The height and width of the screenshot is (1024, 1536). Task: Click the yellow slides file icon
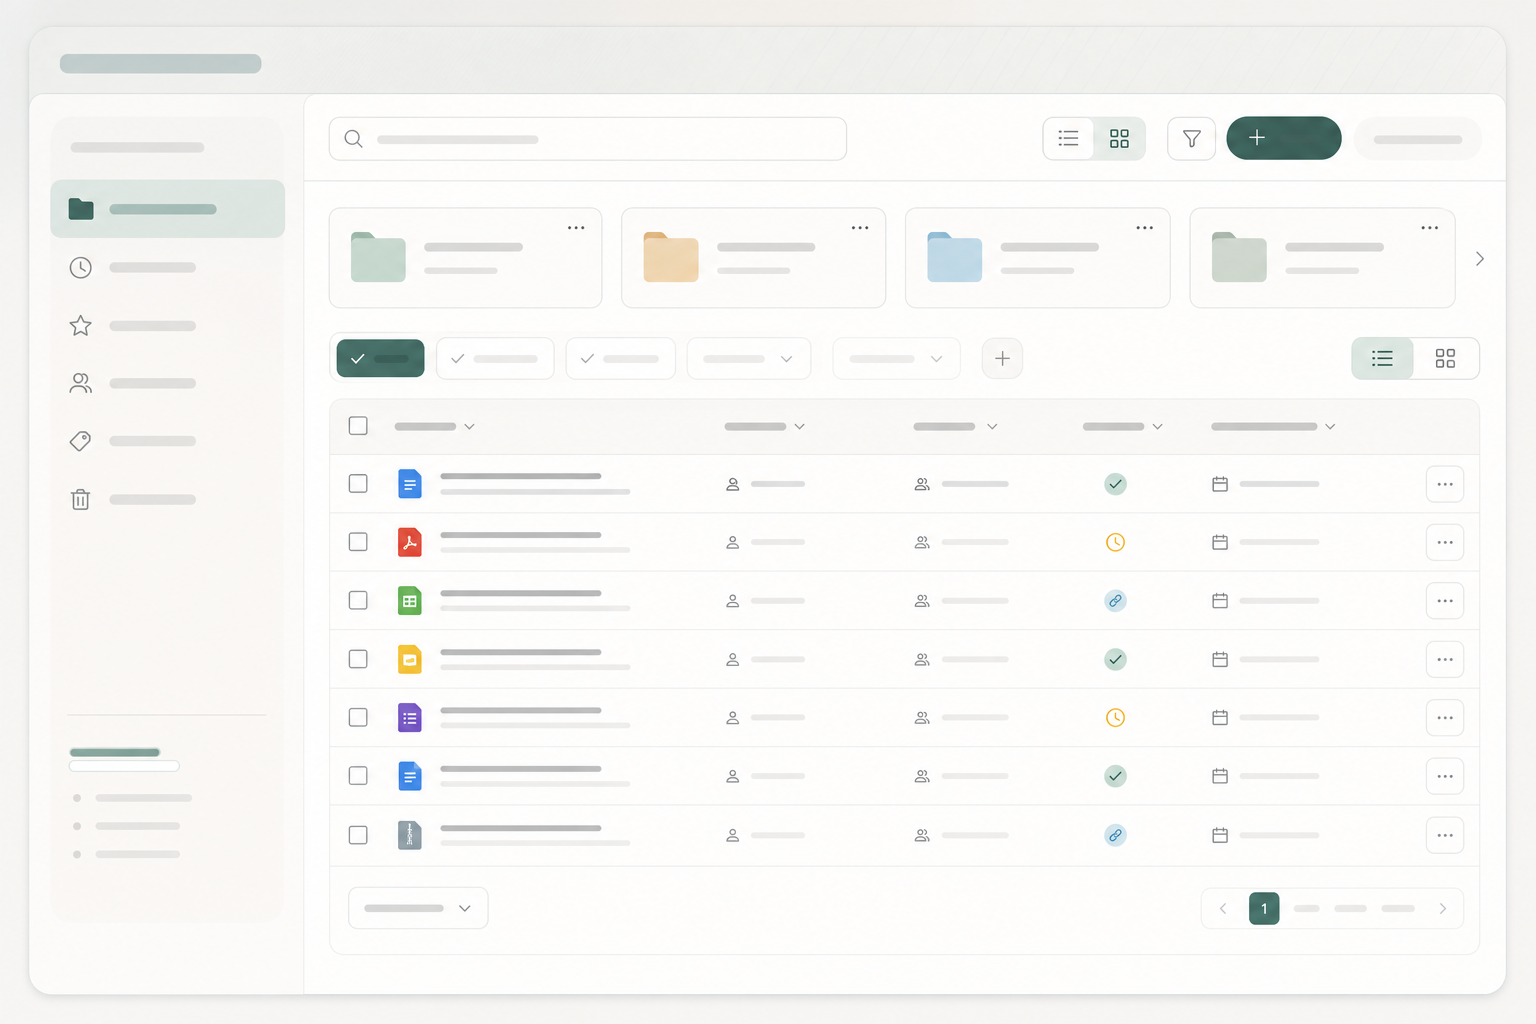409,659
